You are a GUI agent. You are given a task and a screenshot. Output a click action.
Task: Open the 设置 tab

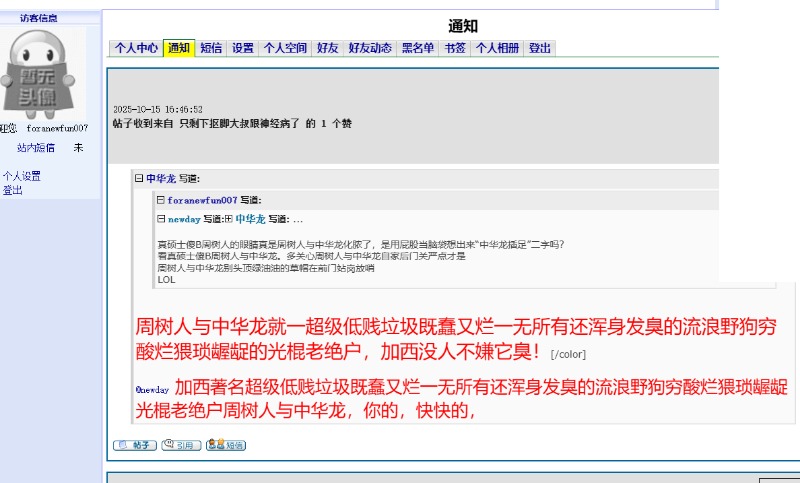pos(243,48)
